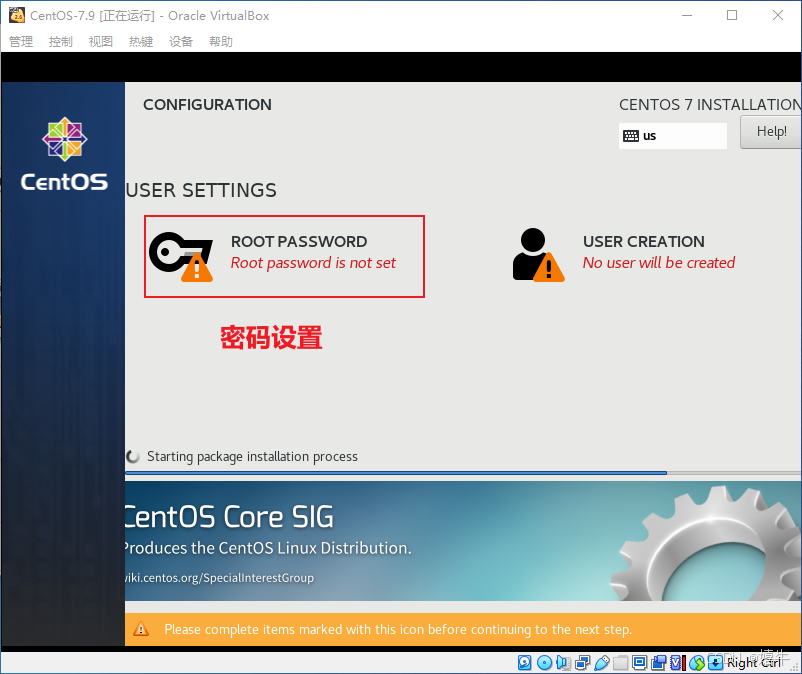Maximize the VirtualBox window

732,15
